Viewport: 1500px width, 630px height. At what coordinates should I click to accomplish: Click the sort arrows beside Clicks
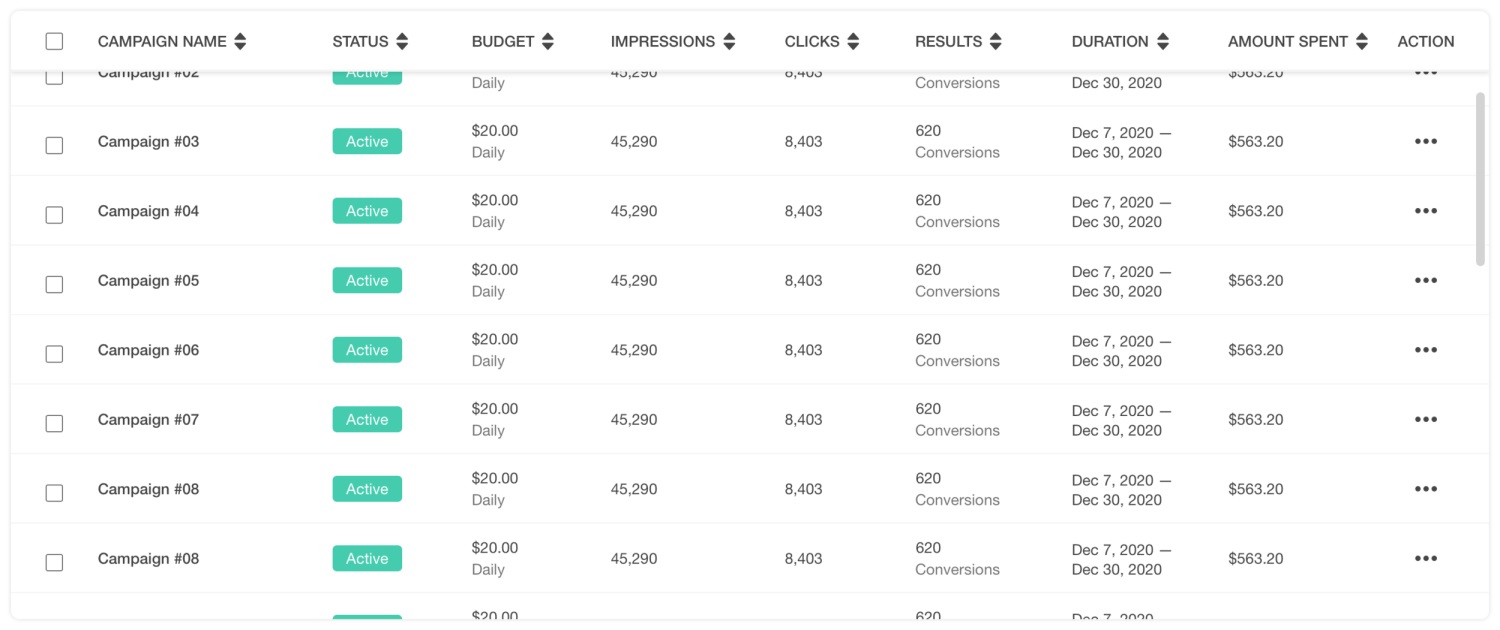853,42
